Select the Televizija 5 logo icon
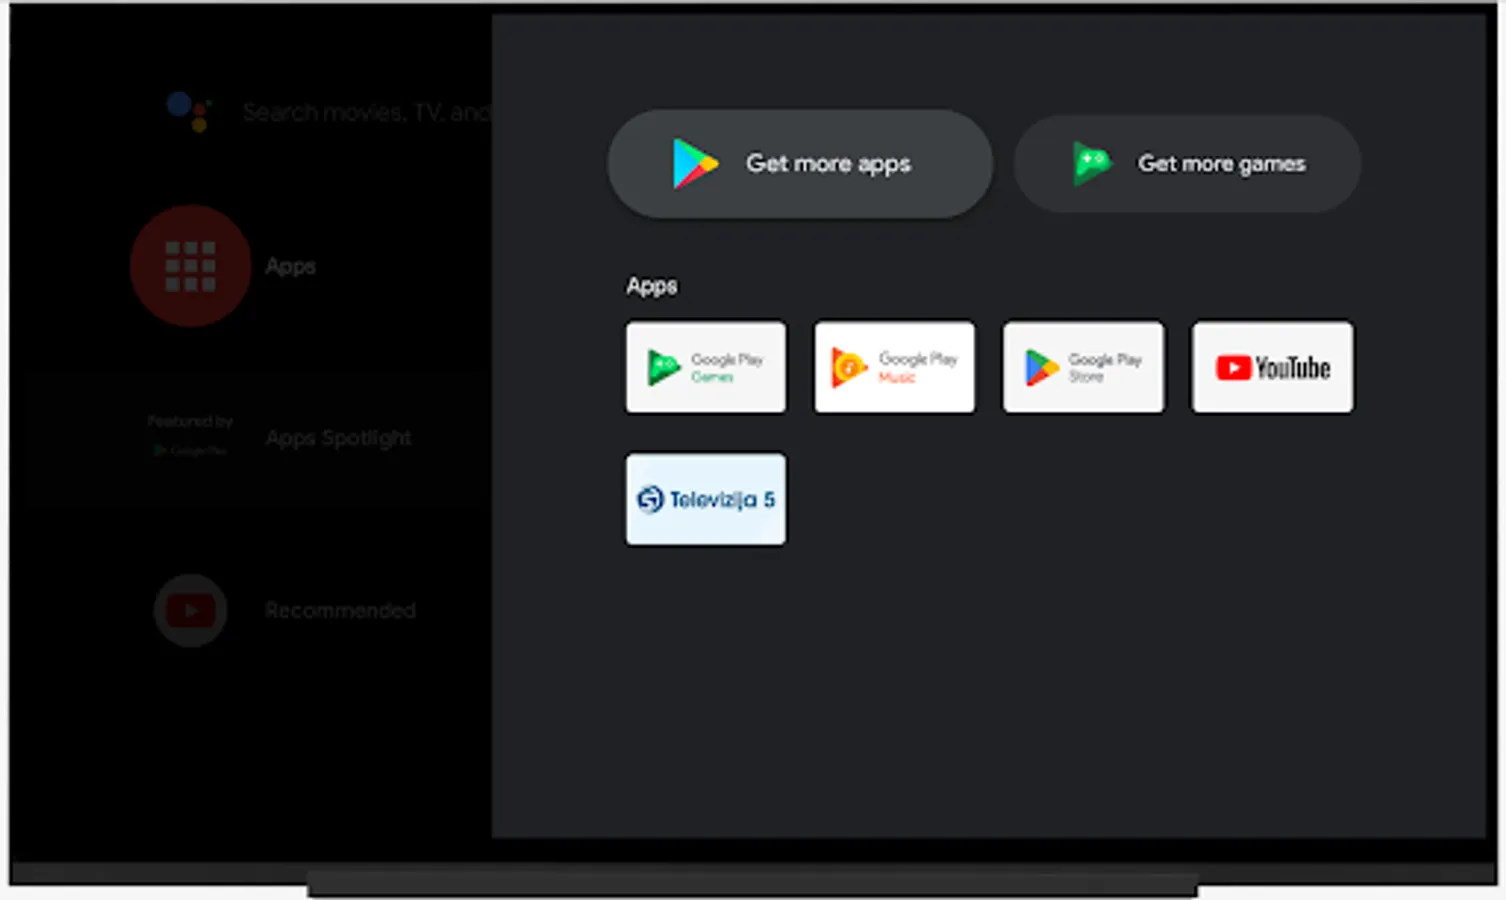The width and height of the screenshot is (1506, 900). coord(650,499)
